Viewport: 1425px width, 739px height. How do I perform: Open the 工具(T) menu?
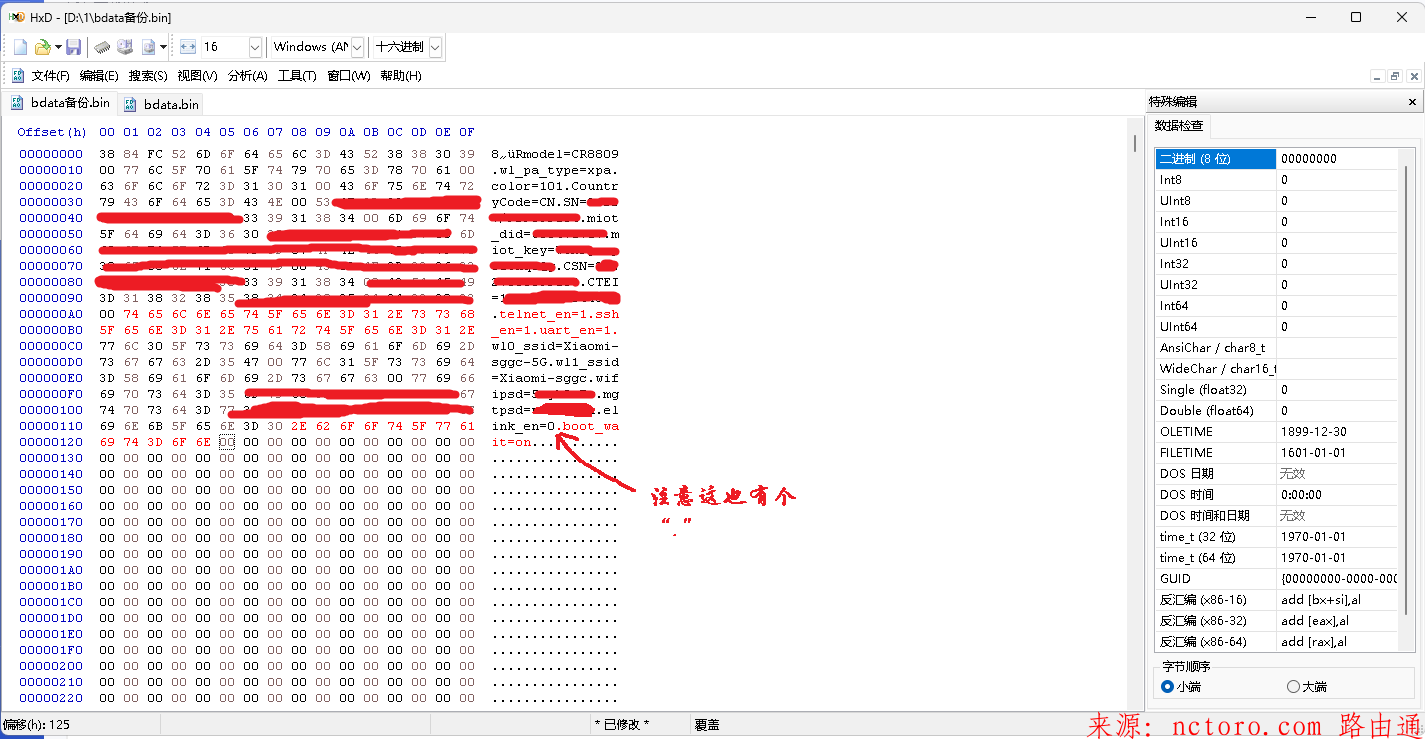click(297, 76)
